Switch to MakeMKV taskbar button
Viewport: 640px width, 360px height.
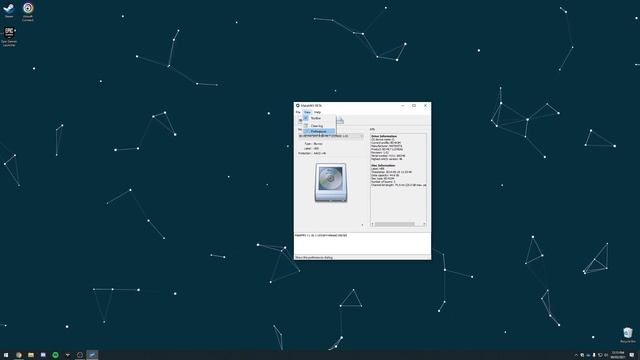[92, 355]
